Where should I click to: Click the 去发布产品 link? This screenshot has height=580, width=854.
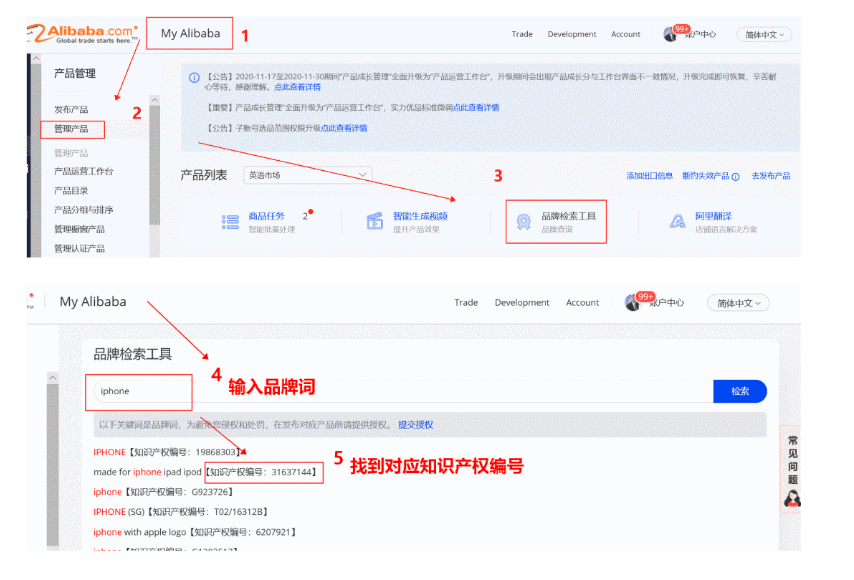(x=771, y=175)
